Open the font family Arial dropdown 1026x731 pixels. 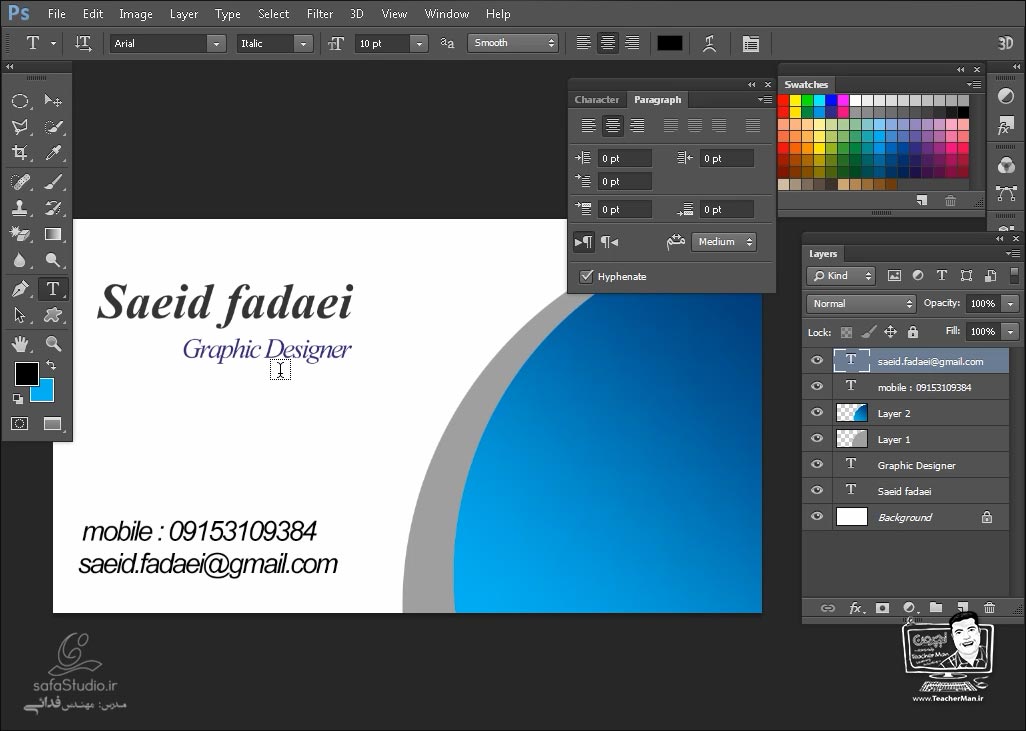point(216,43)
